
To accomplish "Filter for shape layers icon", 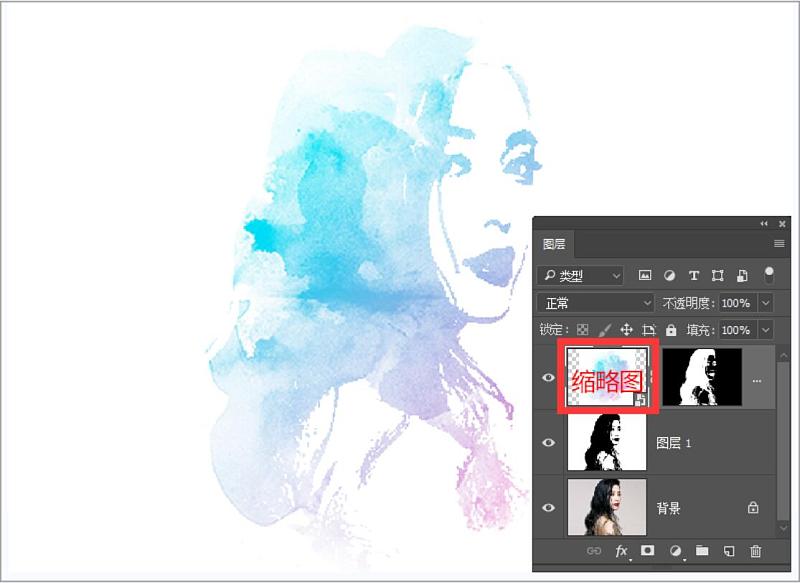I will pyautogui.click(x=718, y=276).
